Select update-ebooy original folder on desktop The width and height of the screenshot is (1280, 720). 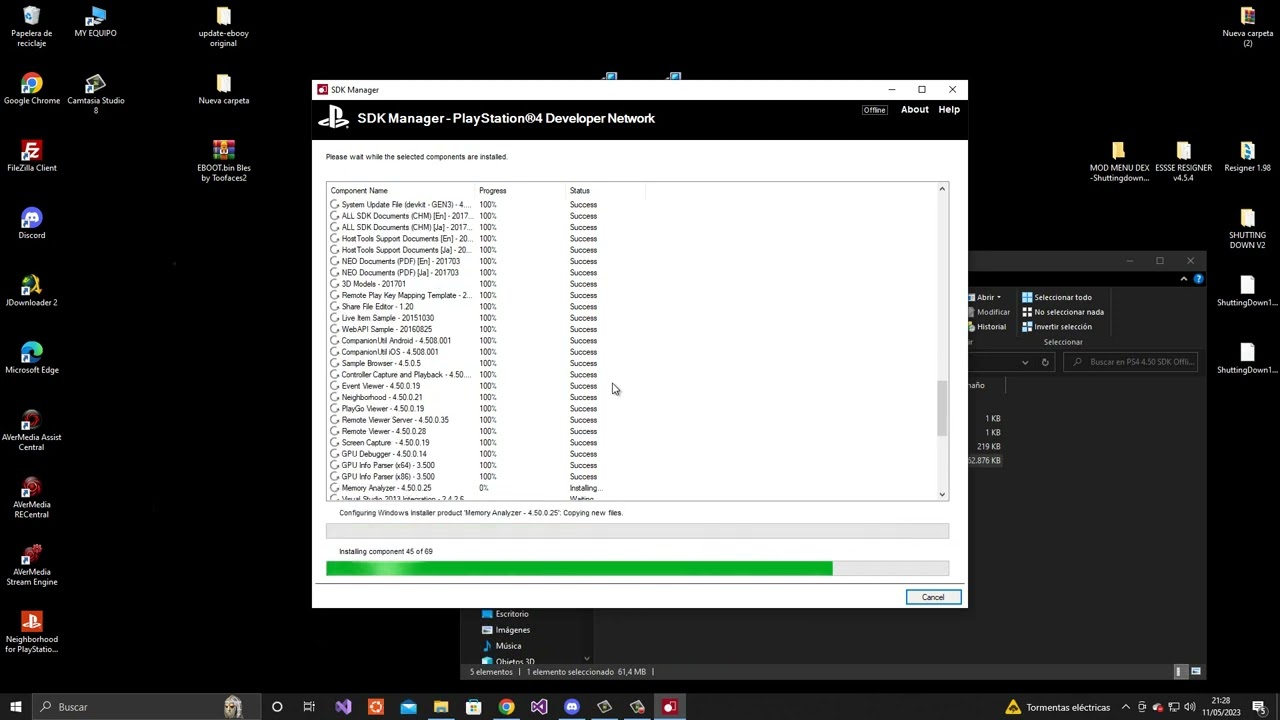coord(223,27)
